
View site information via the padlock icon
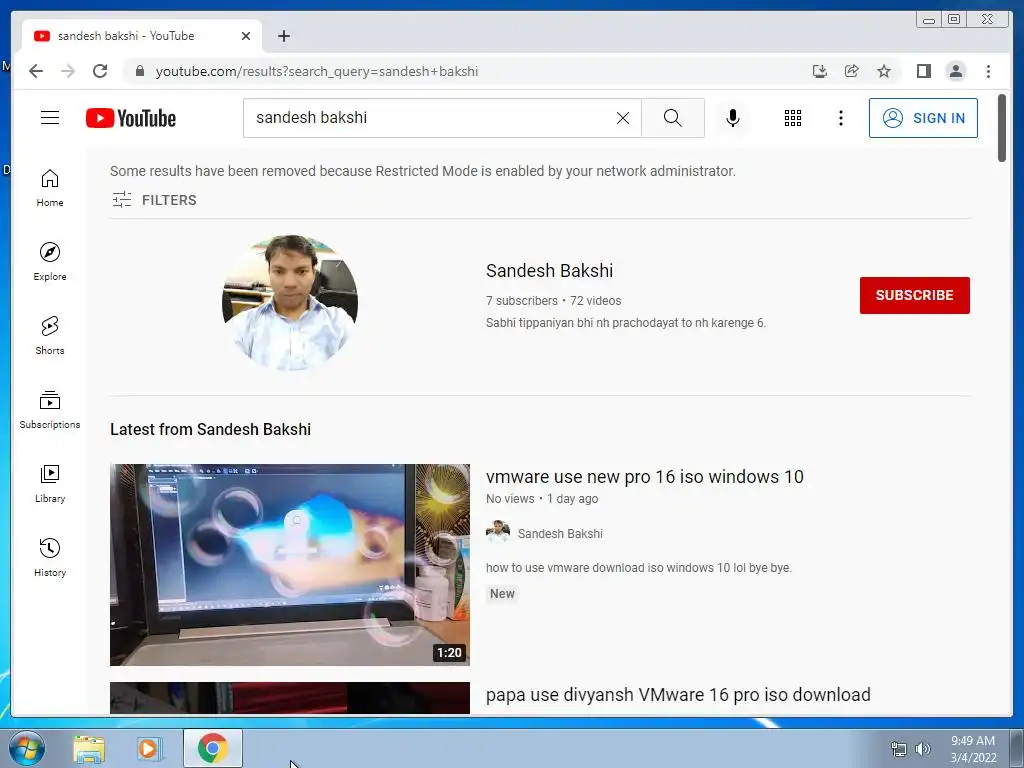139,71
